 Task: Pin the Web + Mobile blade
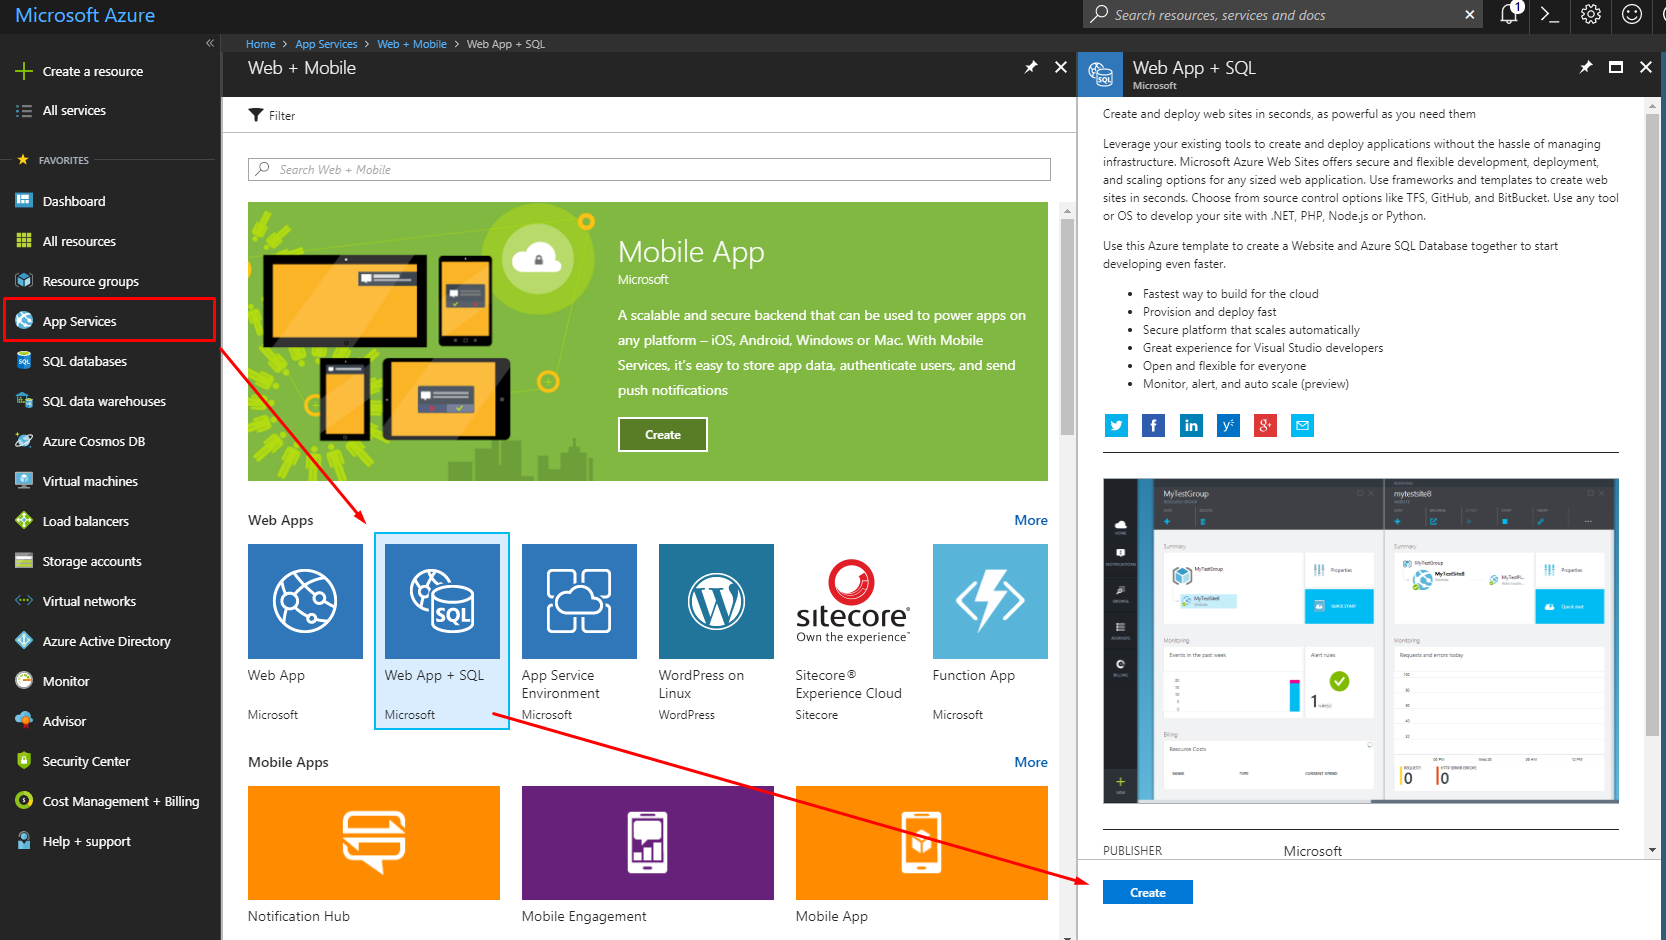click(x=1031, y=67)
